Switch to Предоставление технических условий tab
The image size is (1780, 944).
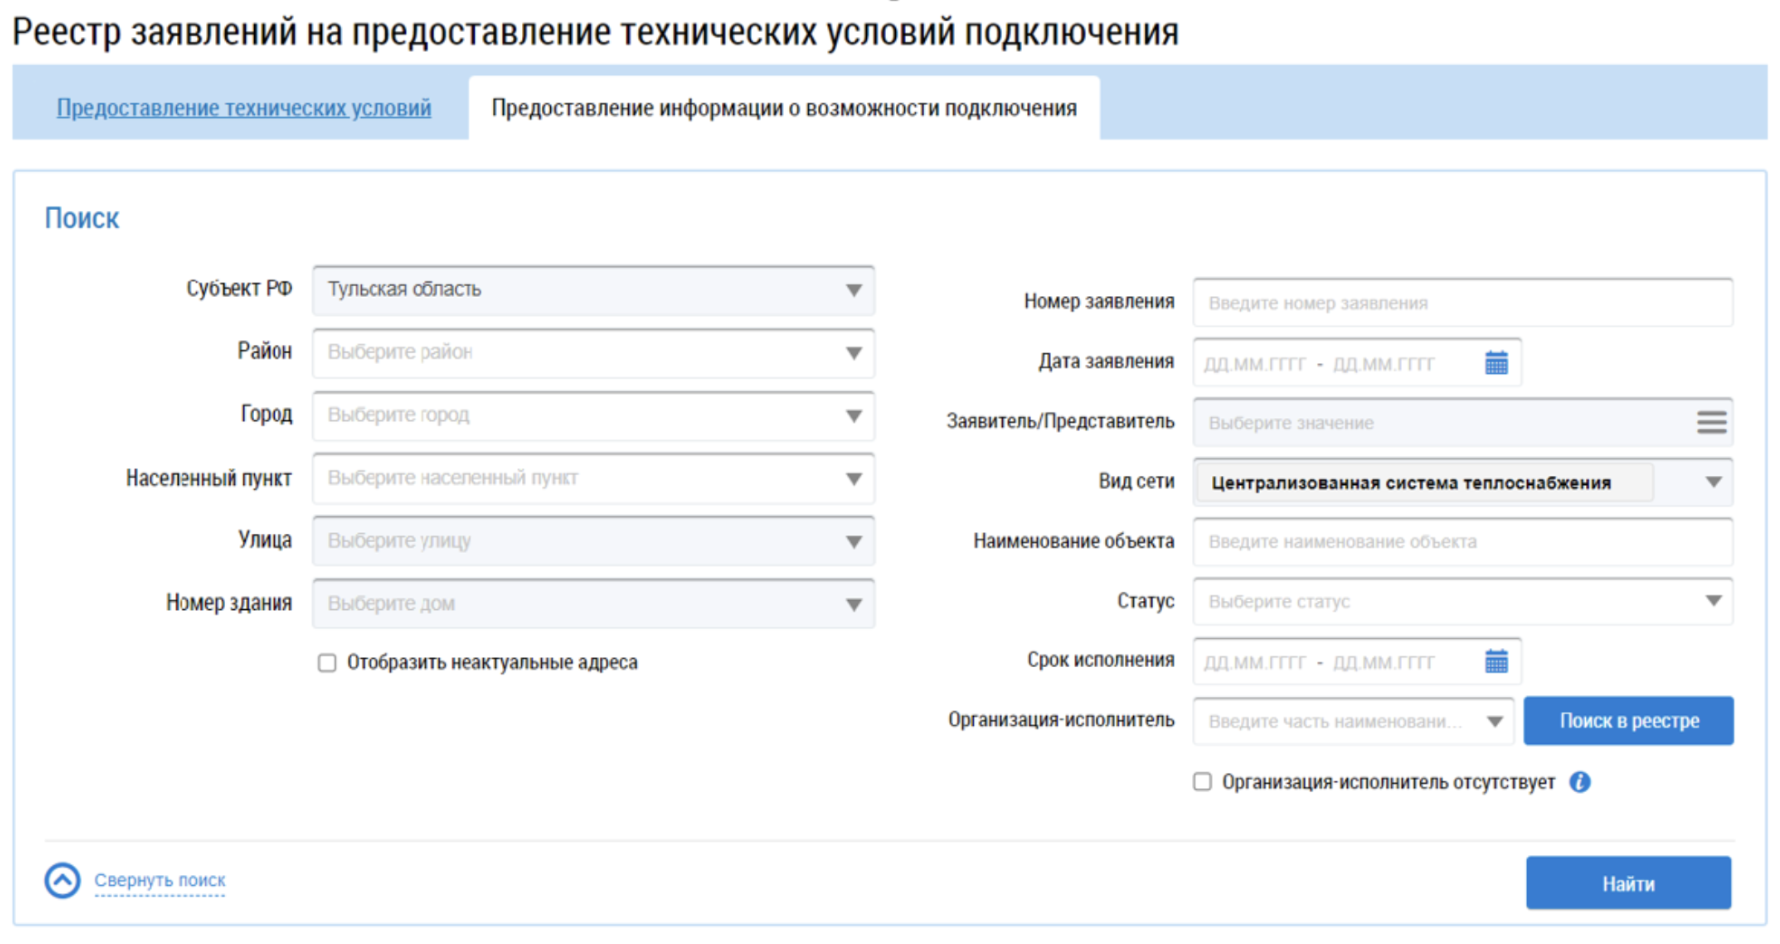243,108
